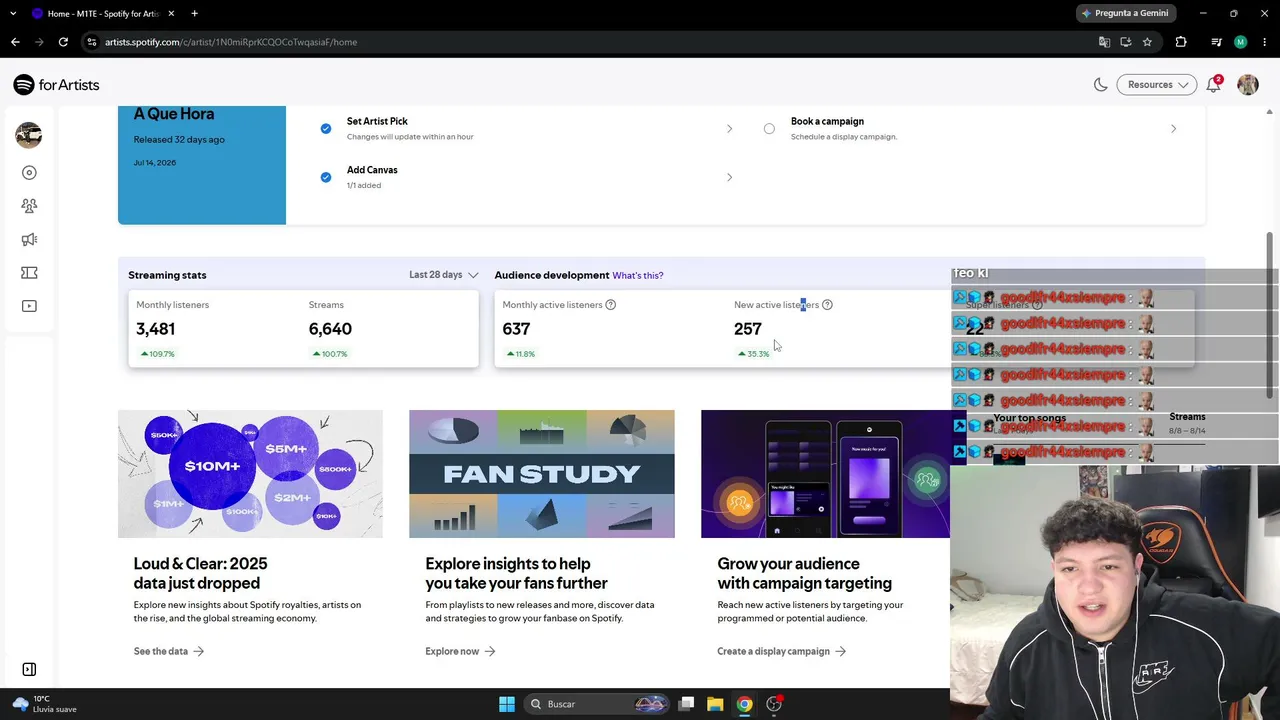Select the Streams value 6,640
Viewport: 1280px width, 720px height.
(330, 329)
